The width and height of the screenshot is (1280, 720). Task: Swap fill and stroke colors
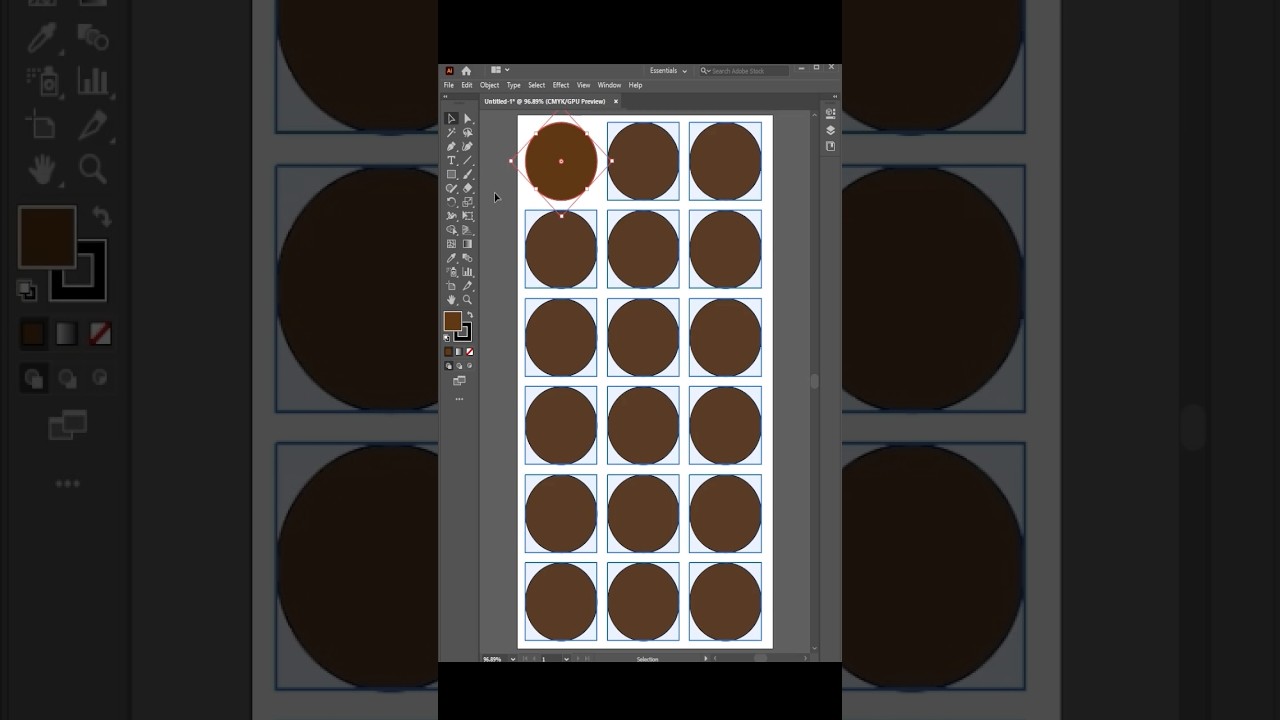tap(469, 315)
